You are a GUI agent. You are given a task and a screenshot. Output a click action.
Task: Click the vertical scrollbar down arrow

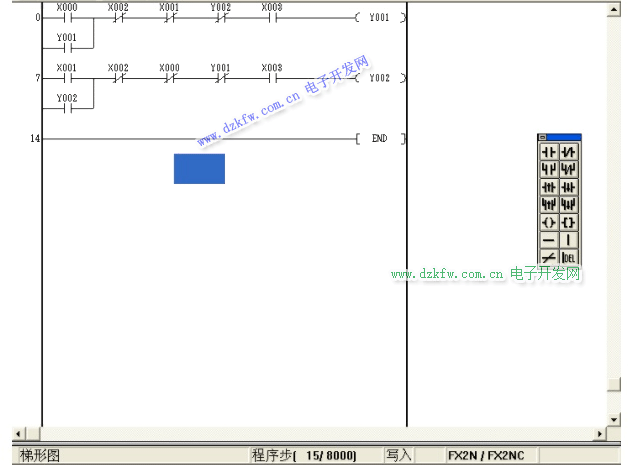[614, 418]
